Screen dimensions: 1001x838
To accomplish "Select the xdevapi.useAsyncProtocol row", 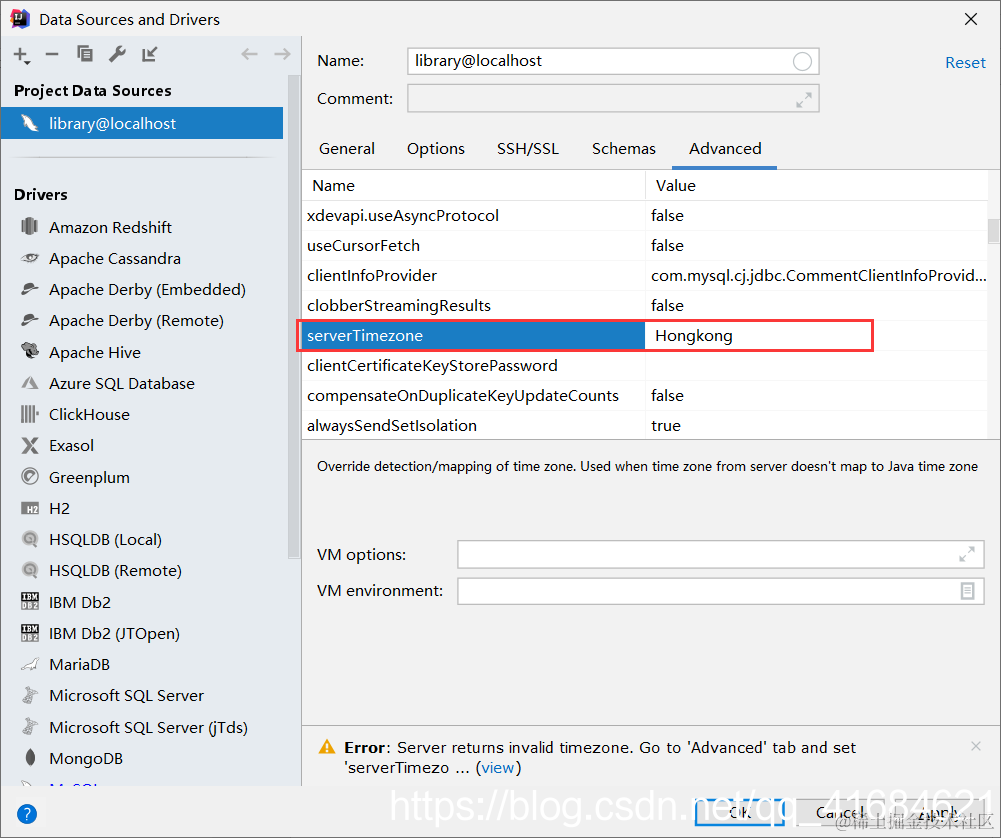I will [x=645, y=216].
